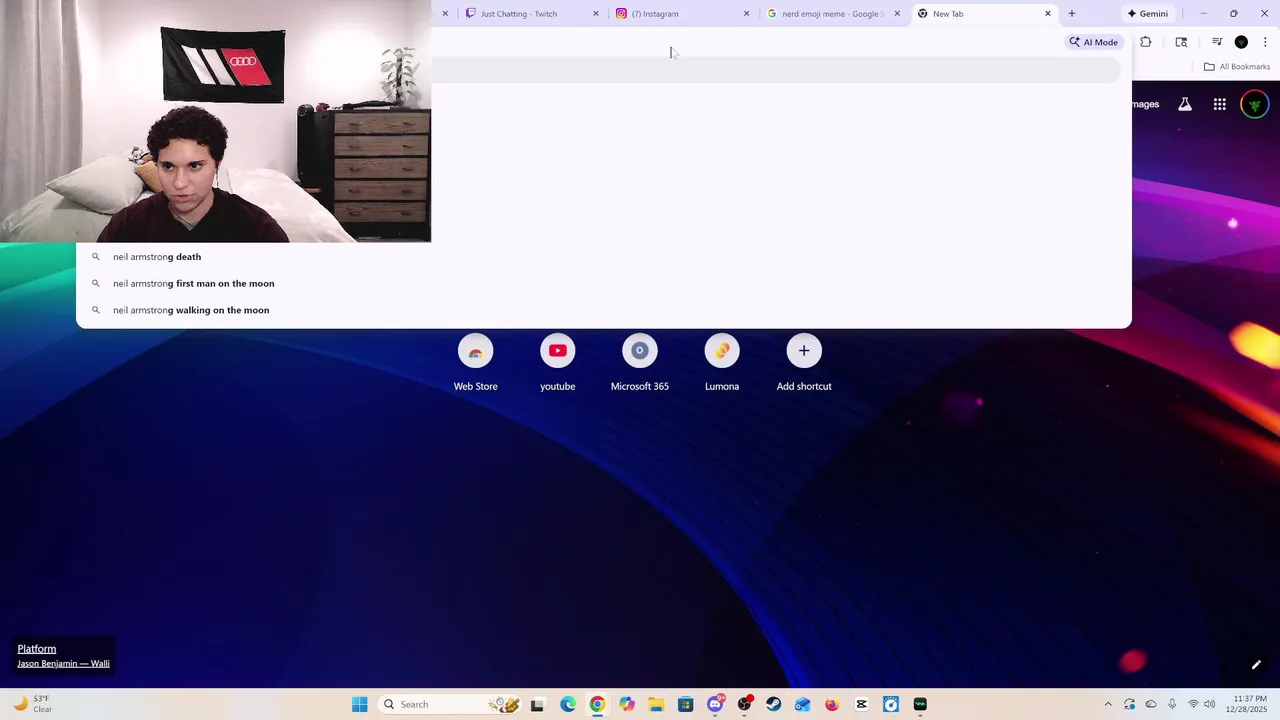Open Firefox from the taskbar
The width and height of the screenshot is (1280, 720).
832,705
